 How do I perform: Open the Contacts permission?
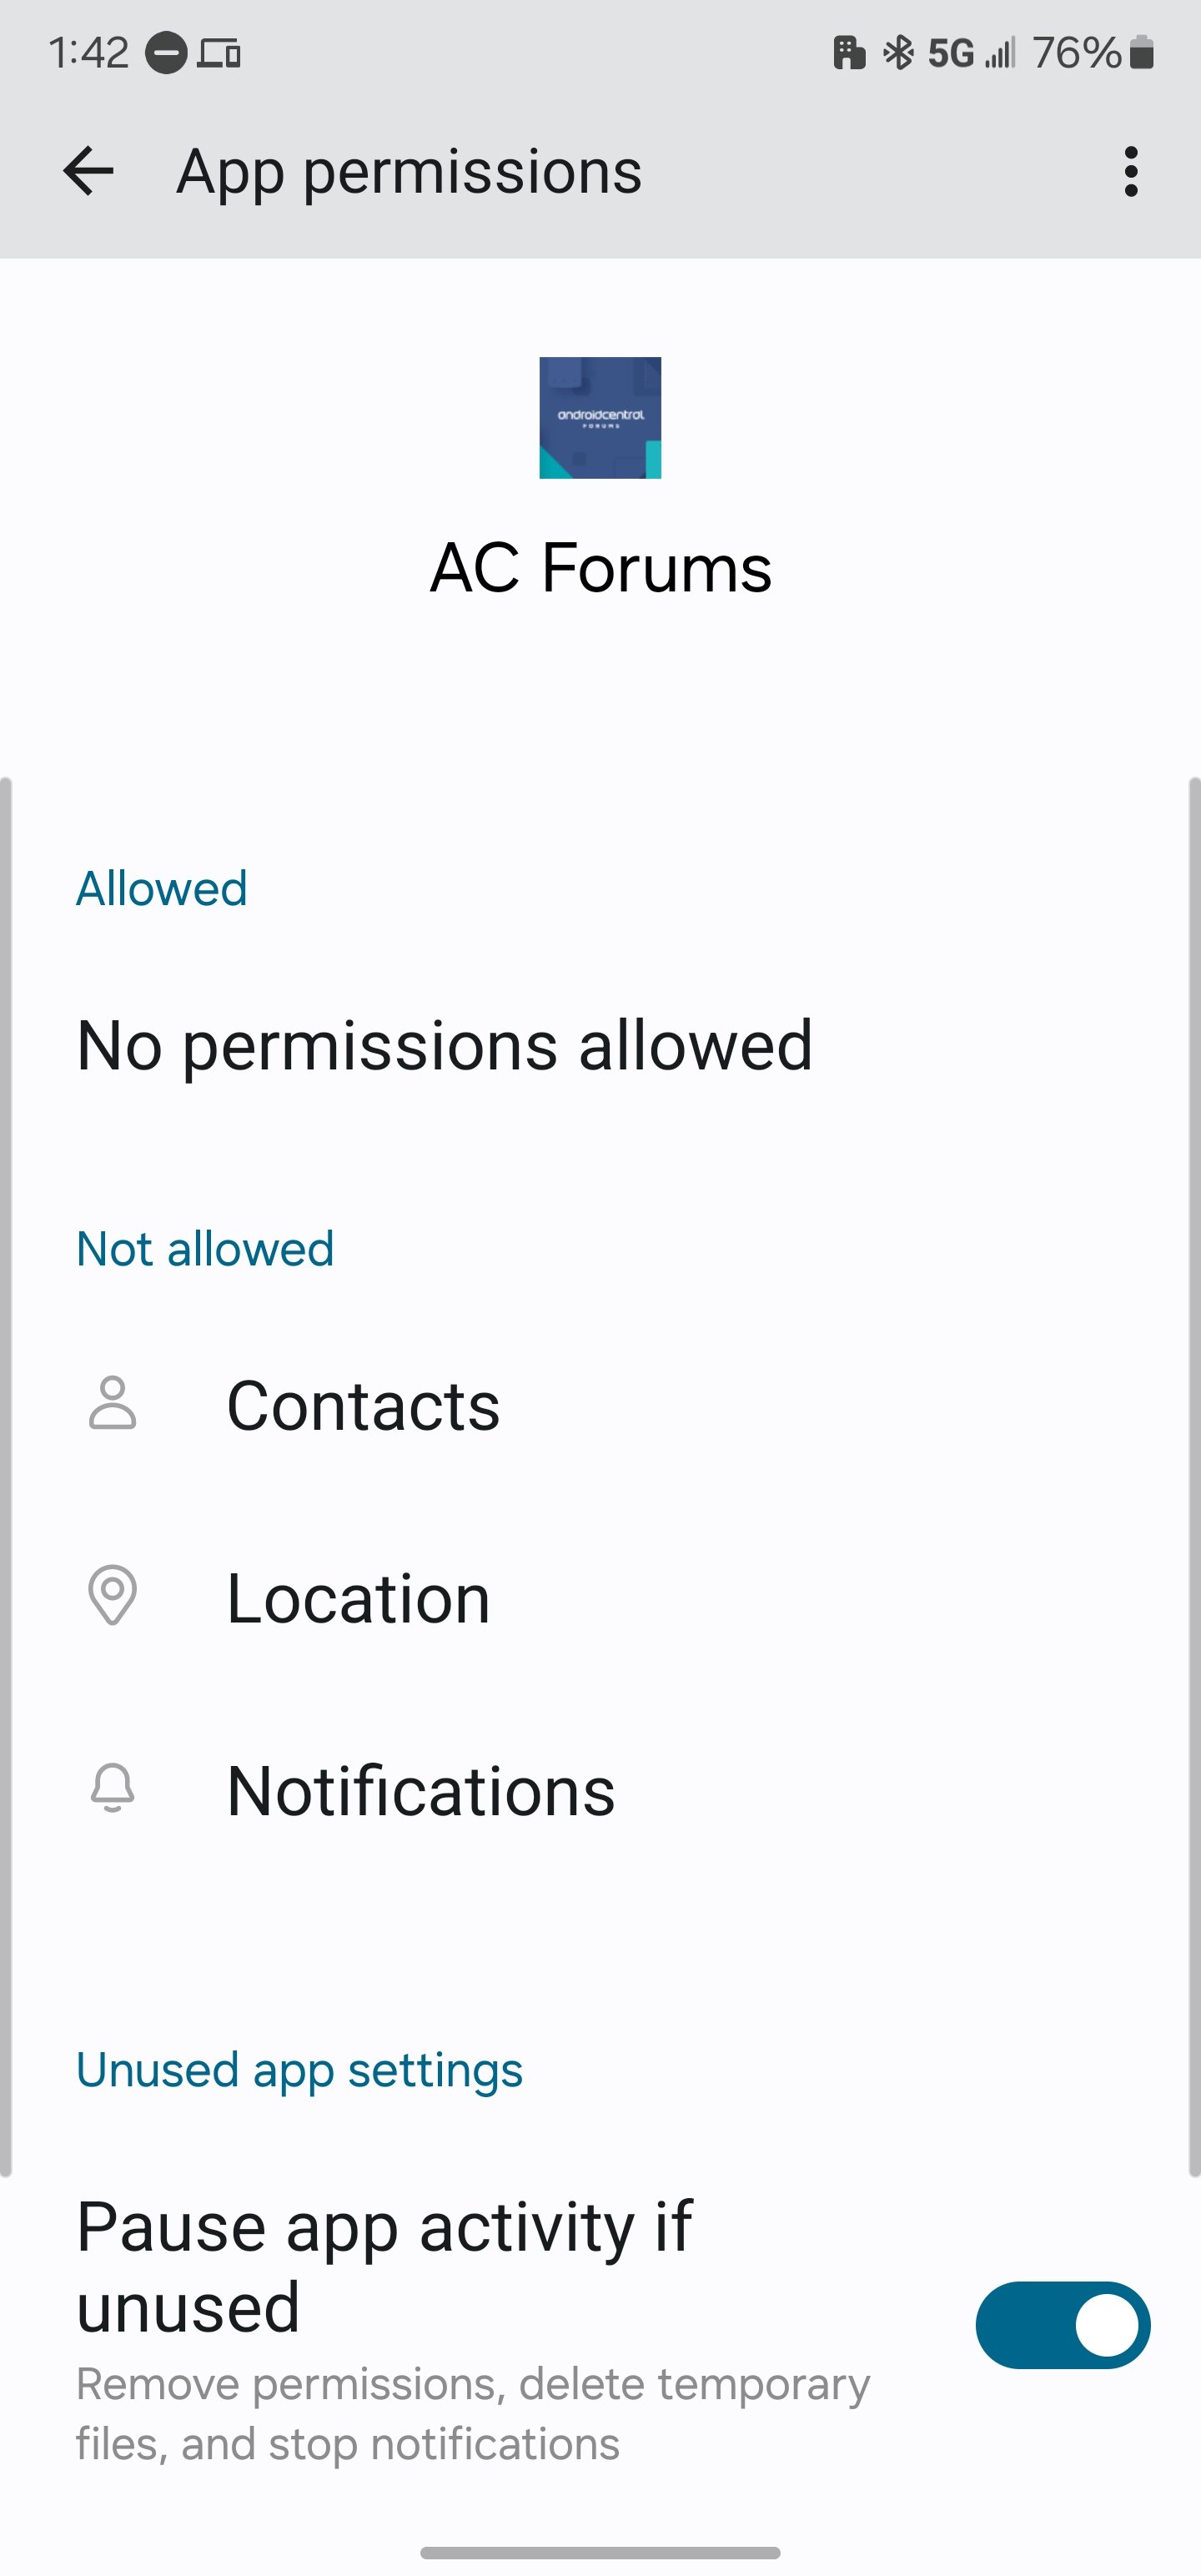(x=600, y=1404)
